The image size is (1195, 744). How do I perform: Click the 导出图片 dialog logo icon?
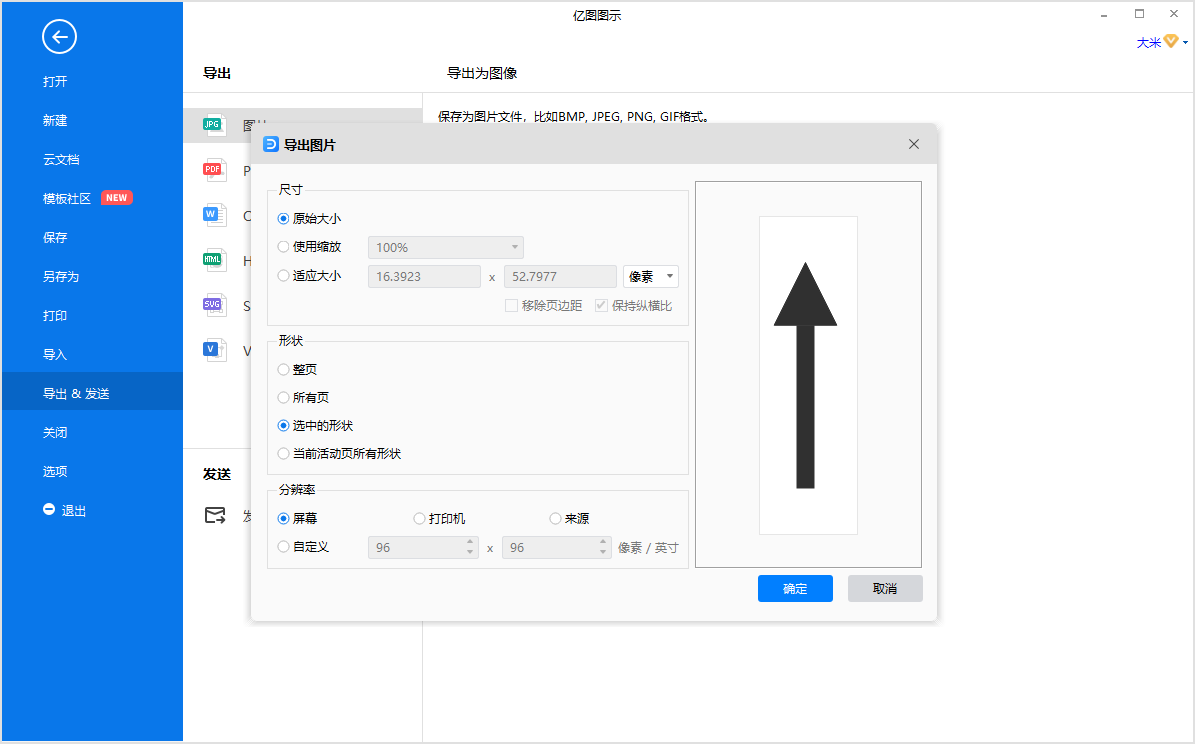(x=271, y=144)
